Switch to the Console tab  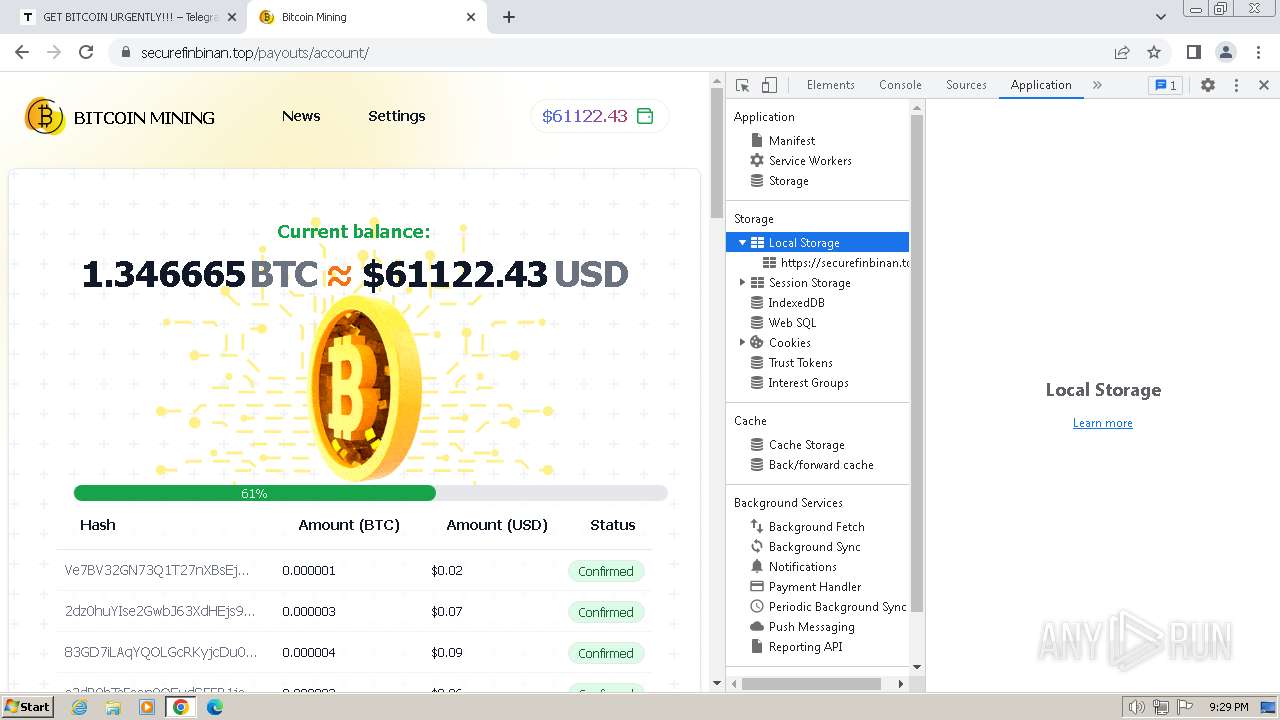pyautogui.click(x=900, y=85)
